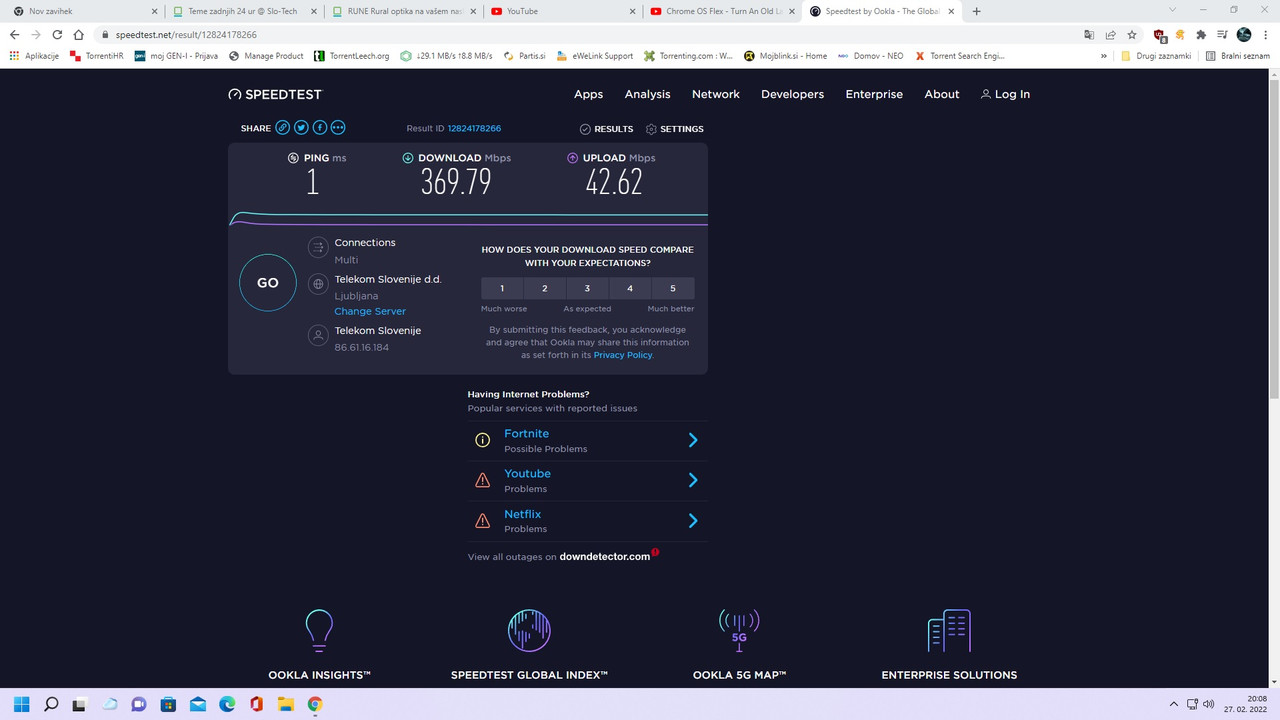Open Aplikacije apps shortcut
This screenshot has width=1280, height=720.
pos(35,56)
